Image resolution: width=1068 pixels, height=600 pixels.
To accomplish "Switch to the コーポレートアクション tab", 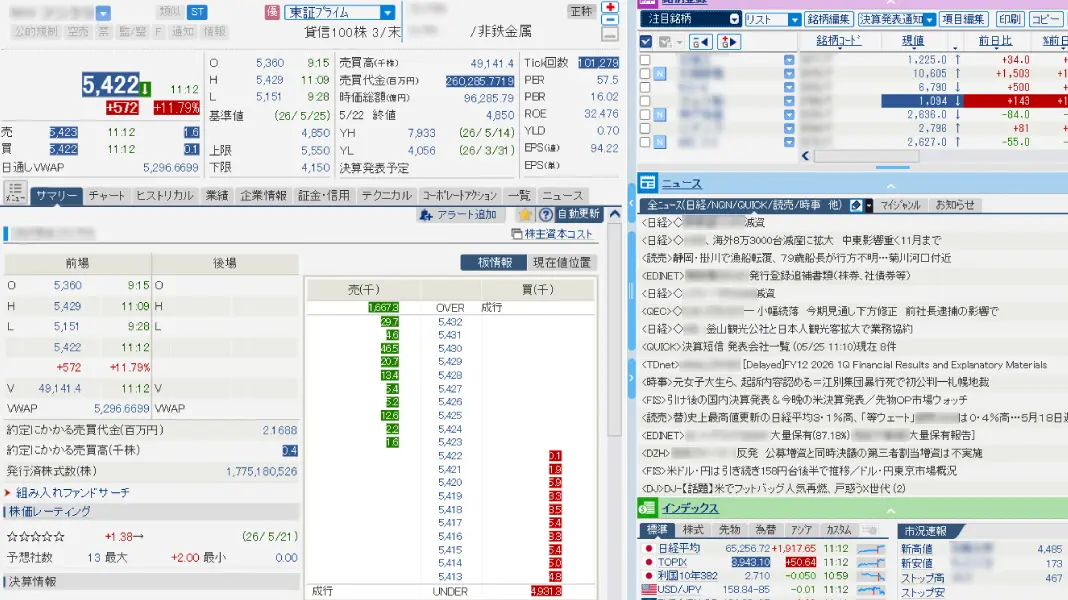I will pyautogui.click(x=460, y=195).
